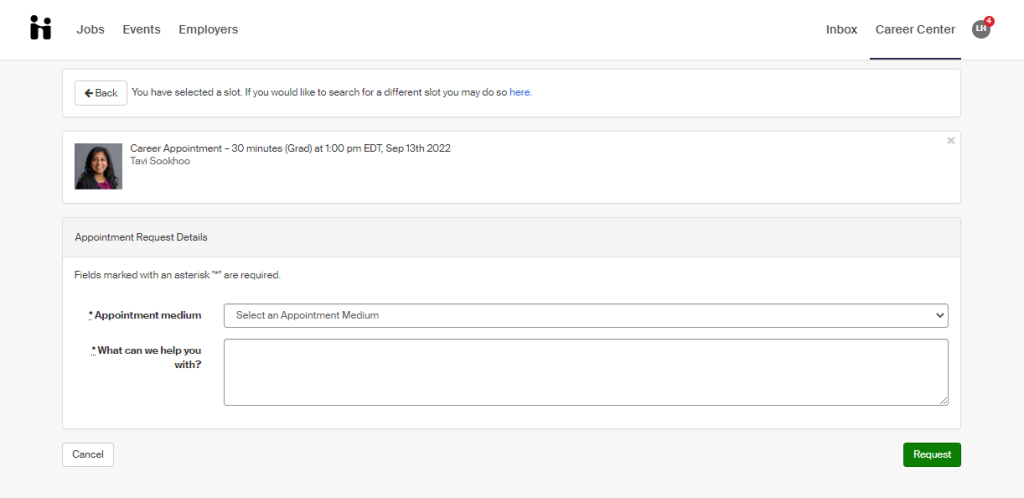Cancel the appointment request
Viewport: 1024px width, 498px height.
click(x=88, y=455)
